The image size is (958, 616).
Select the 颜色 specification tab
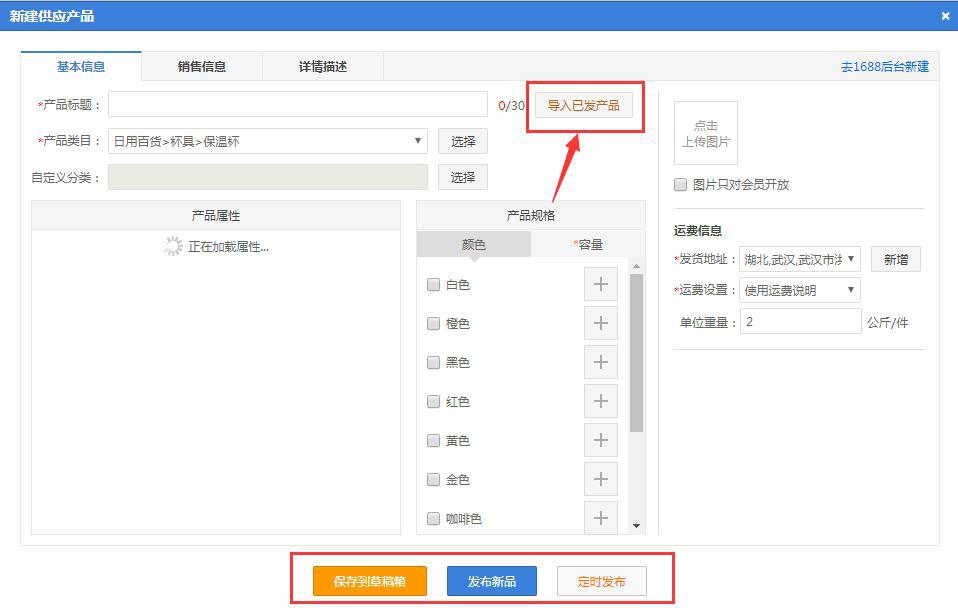474,244
